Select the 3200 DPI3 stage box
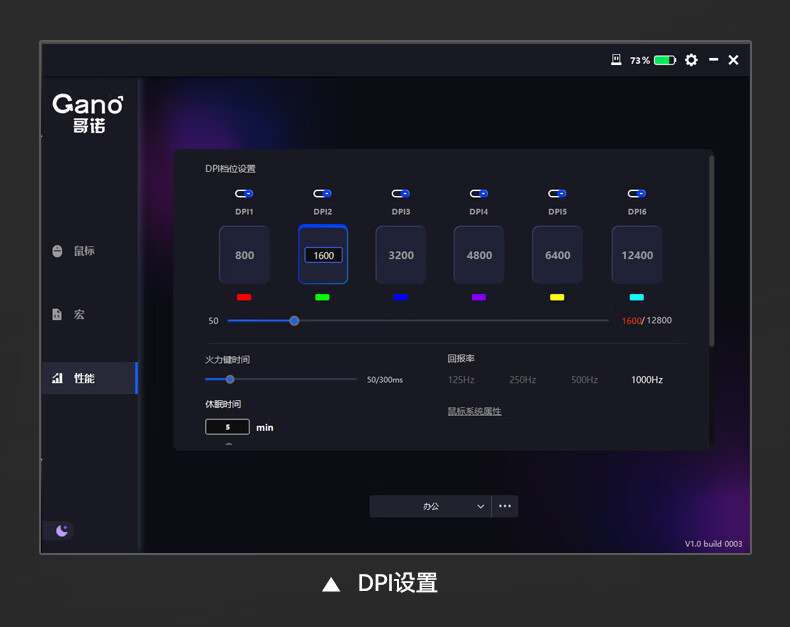This screenshot has height=627, width=790. click(x=401, y=255)
